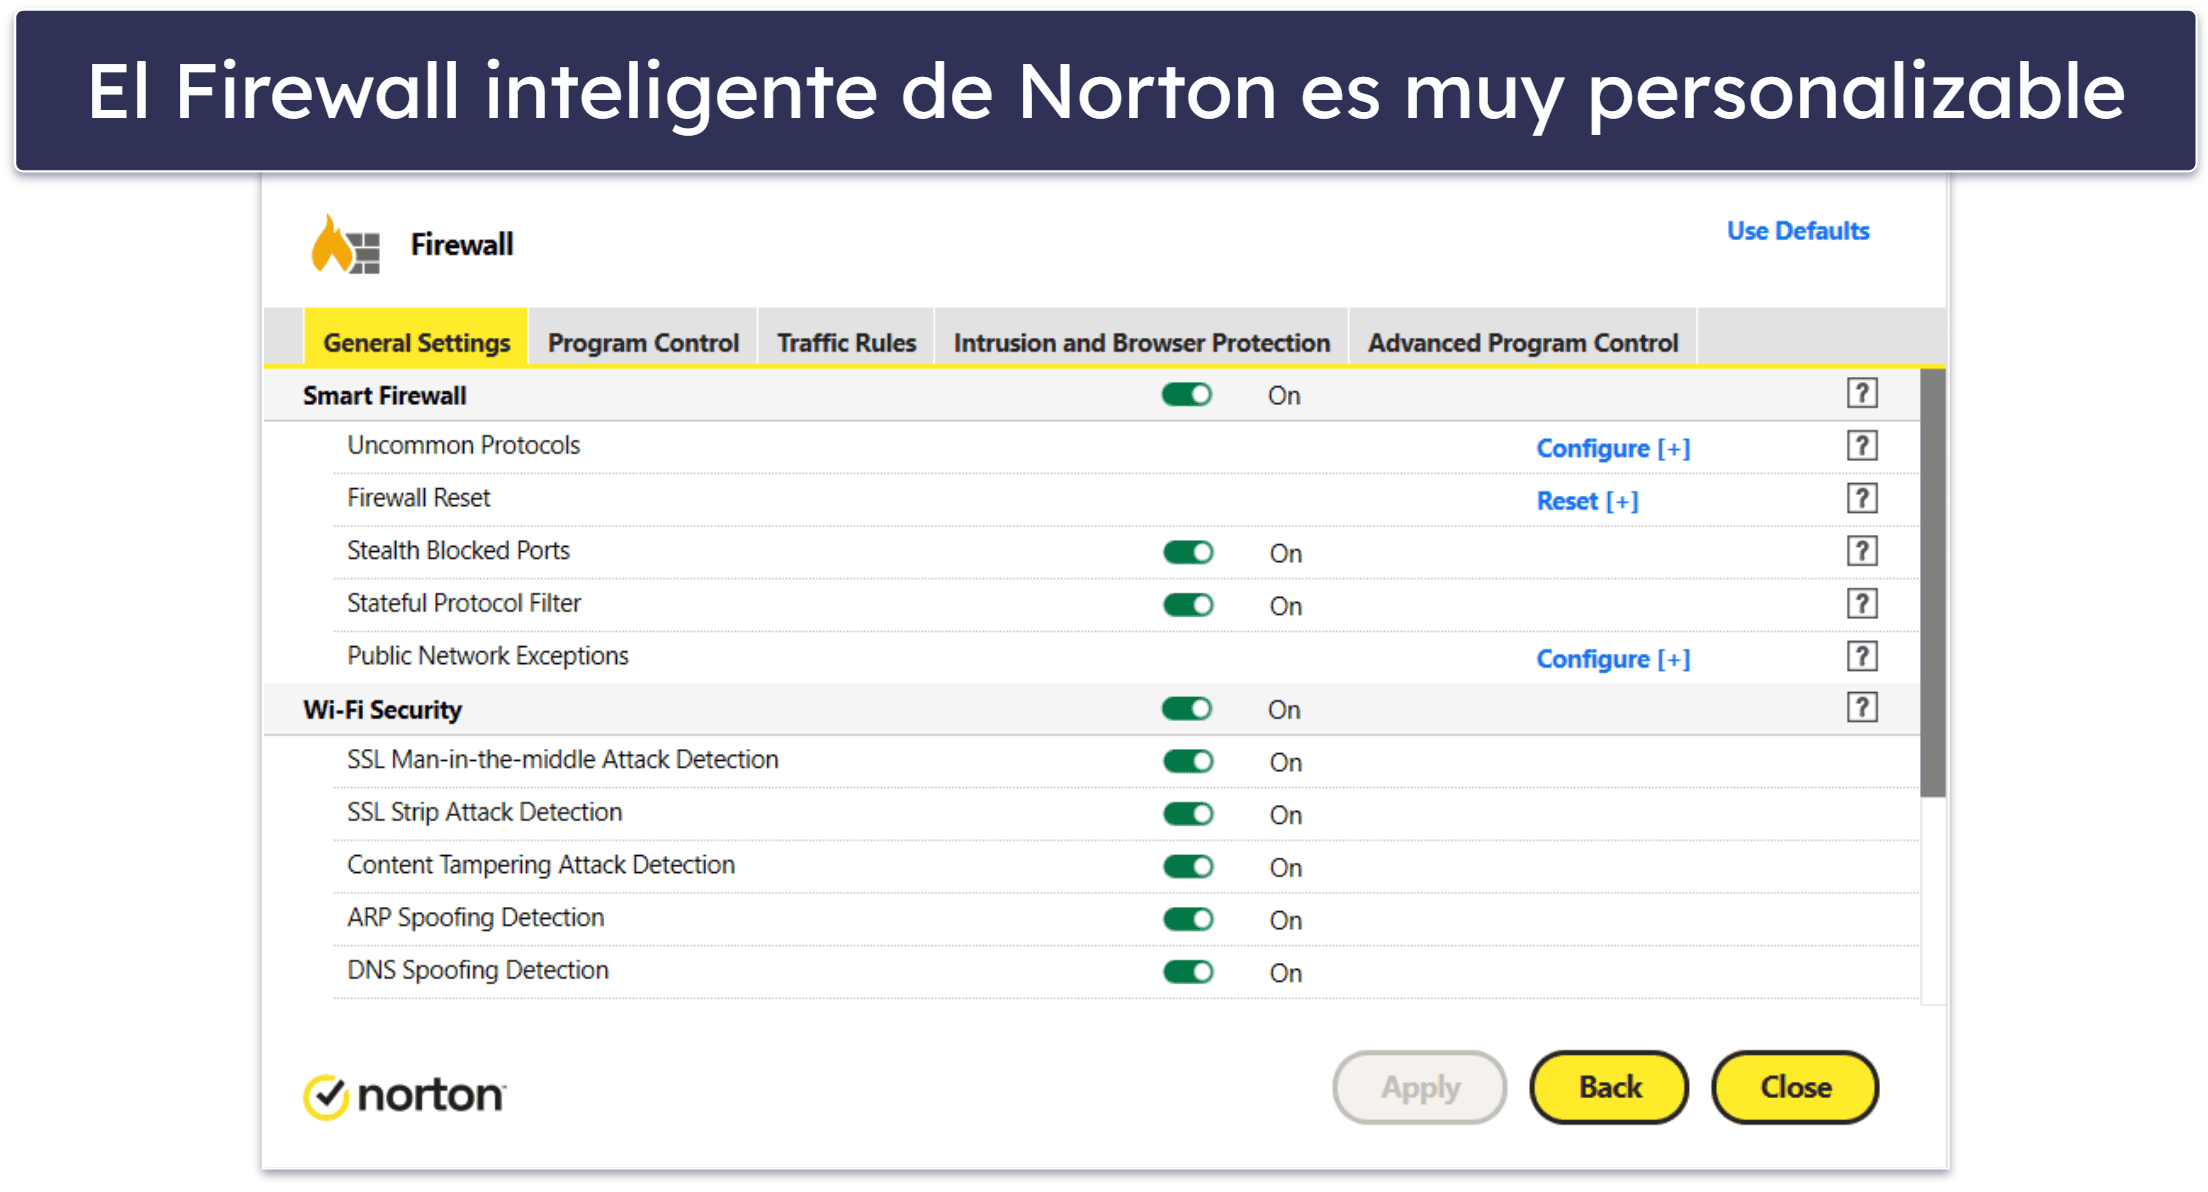The height and width of the screenshot is (1192, 2208).
Task: Click the Content Tampering Attack Detection label
Action: 540,865
